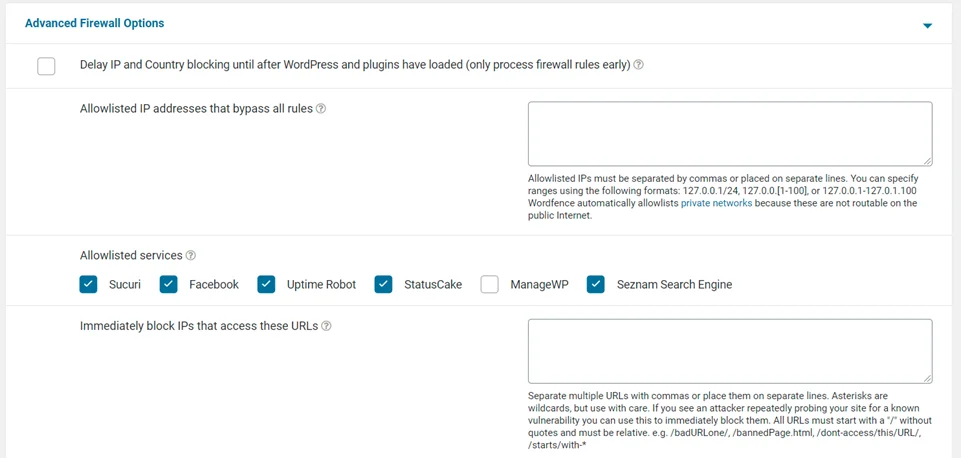Toggle the StatusCake service checkbox
The image size is (961, 458).
[x=384, y=285]
